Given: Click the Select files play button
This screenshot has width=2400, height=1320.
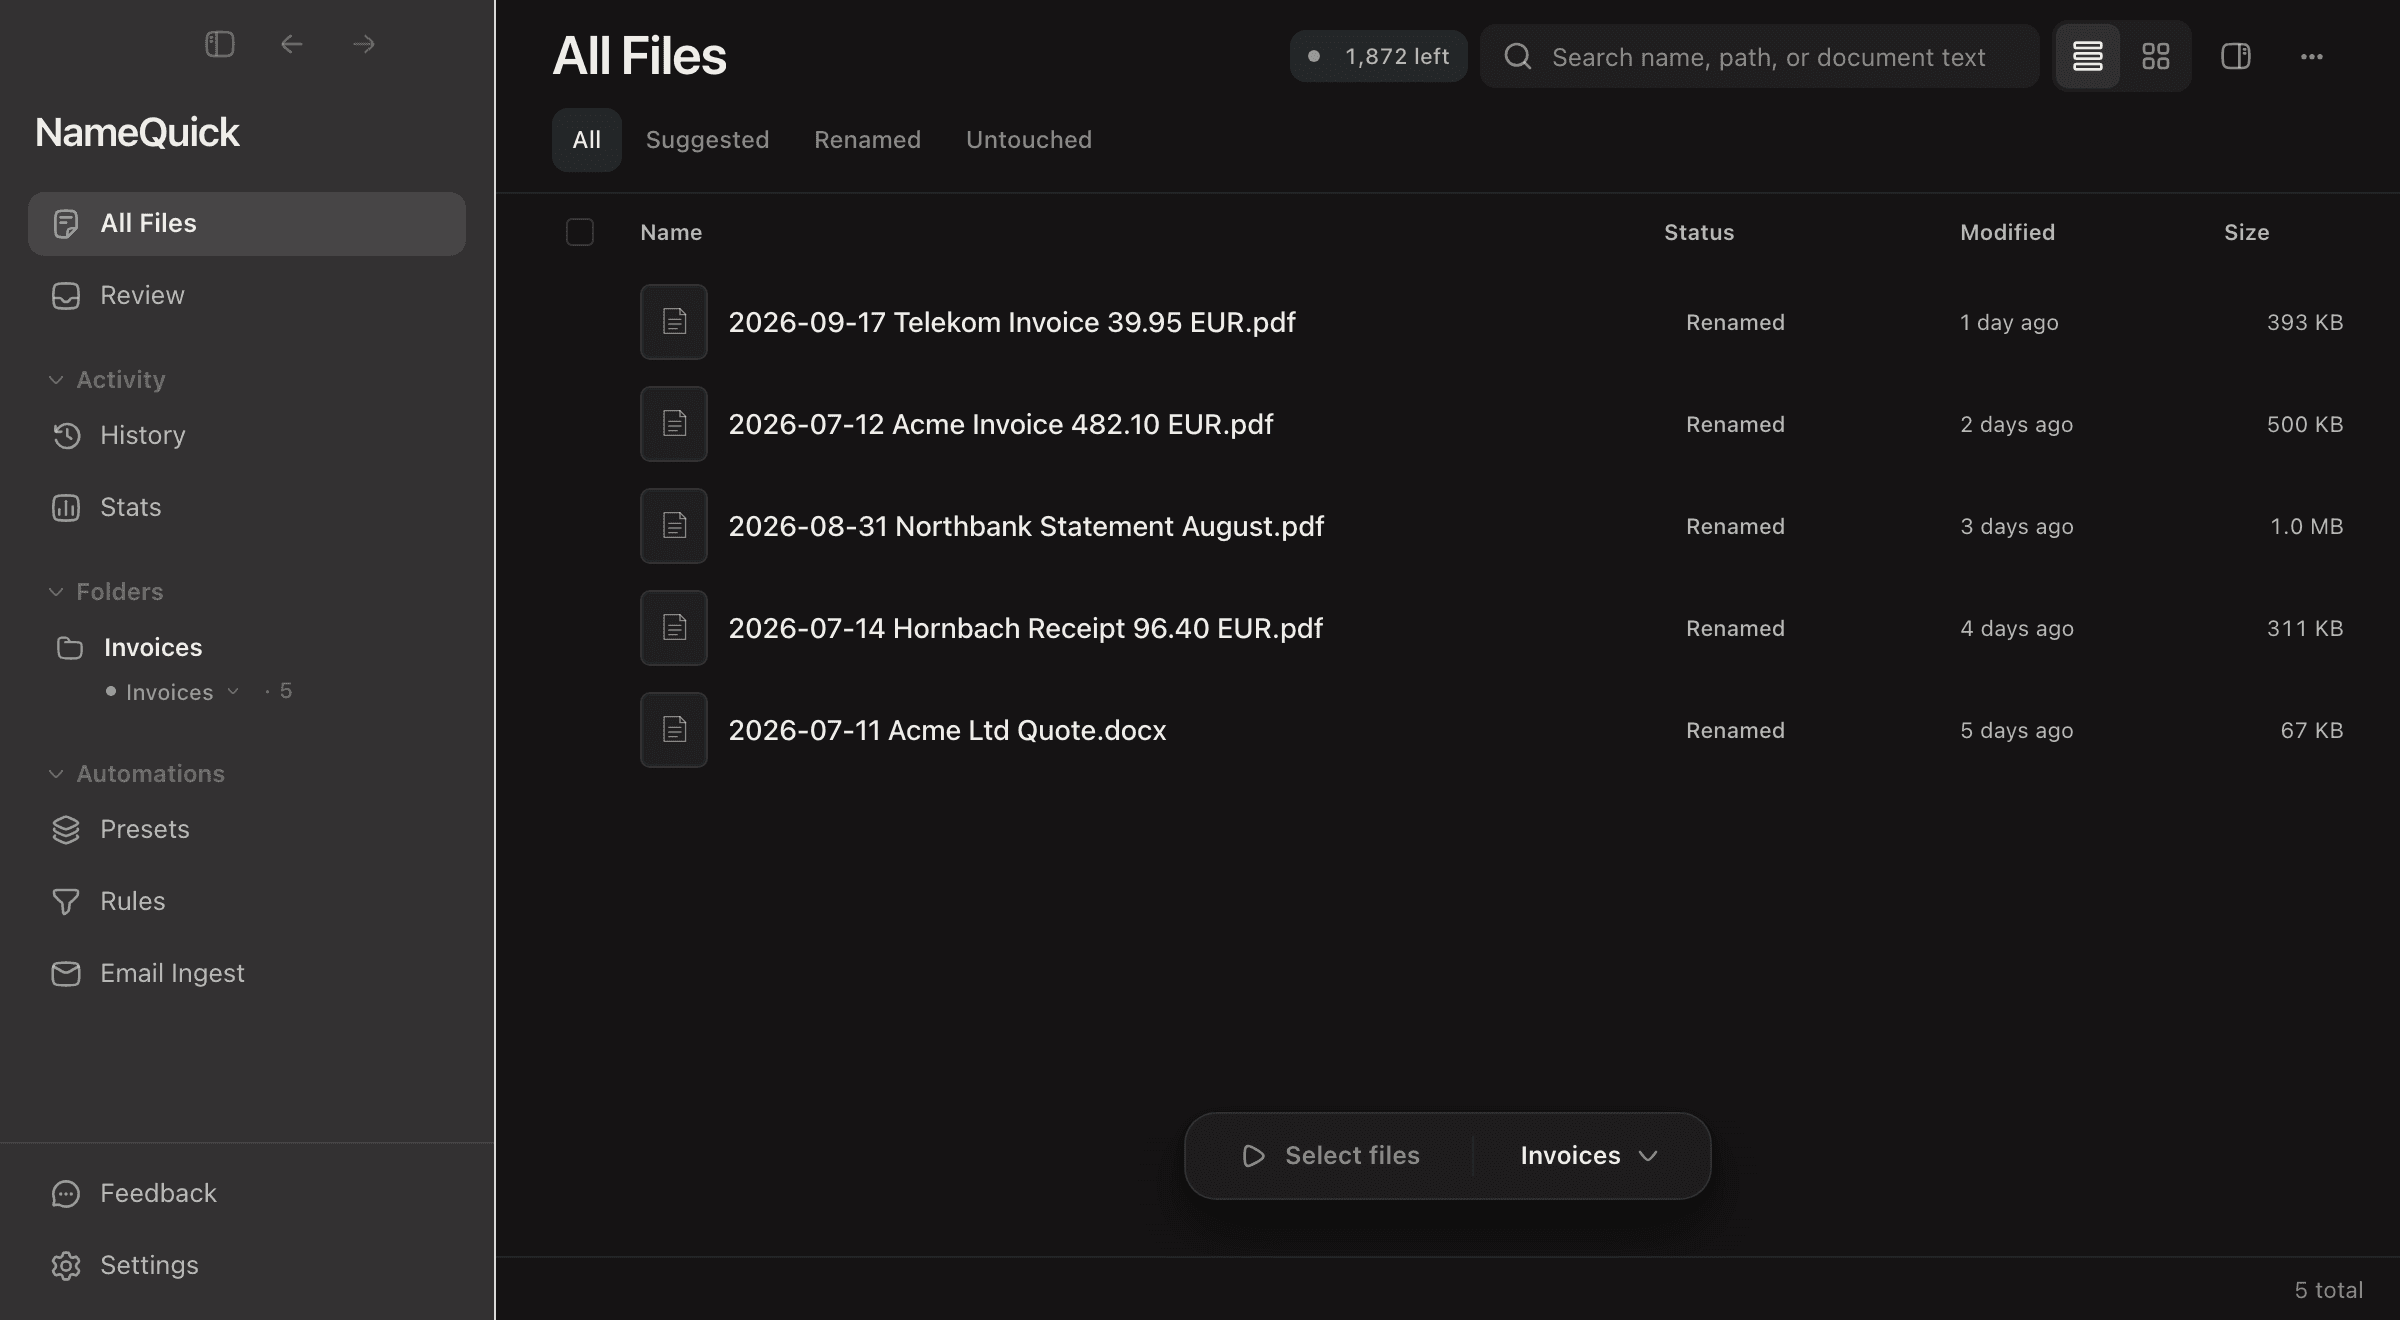Looking at the screenshot, I should (1331, 1156).
